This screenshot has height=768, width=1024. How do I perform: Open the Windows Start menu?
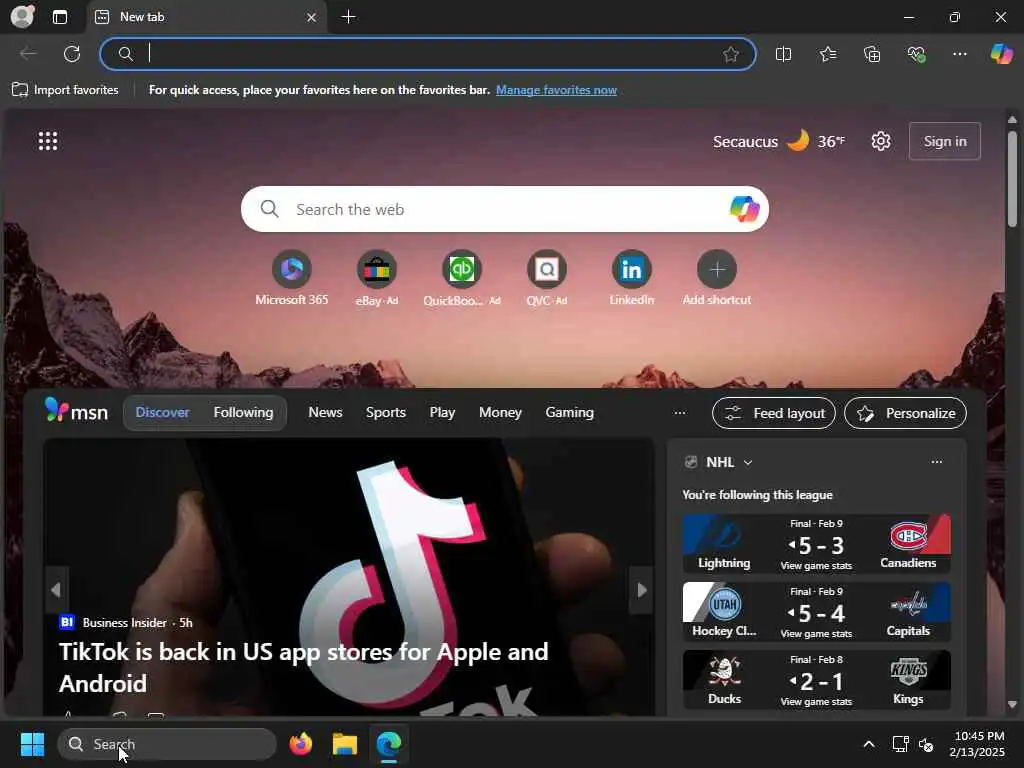click(32, 744)
